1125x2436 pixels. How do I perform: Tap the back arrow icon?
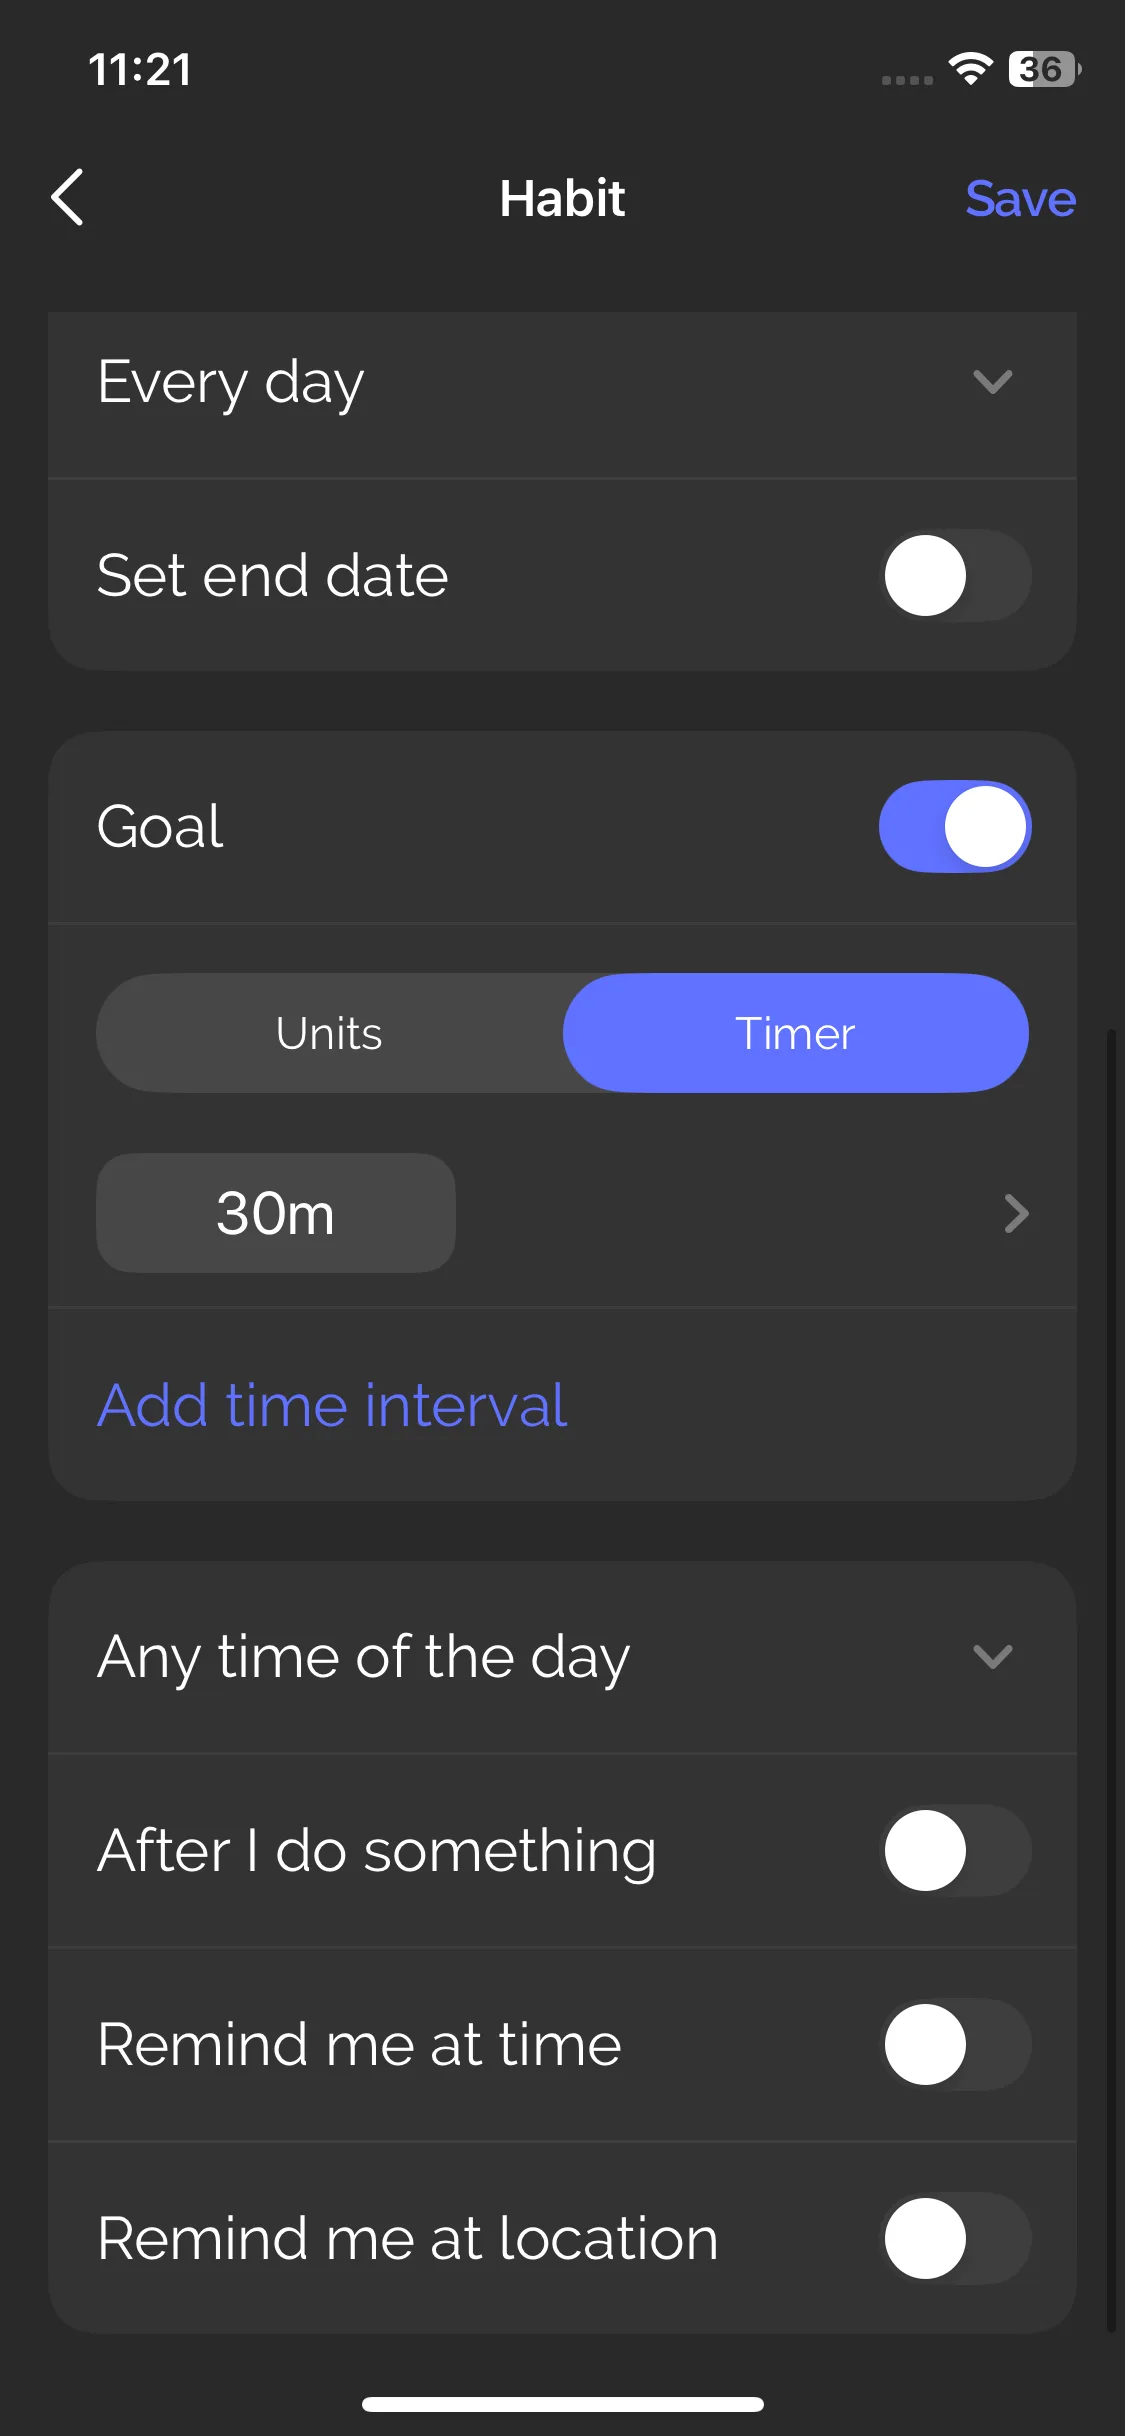tap(68, 197)
